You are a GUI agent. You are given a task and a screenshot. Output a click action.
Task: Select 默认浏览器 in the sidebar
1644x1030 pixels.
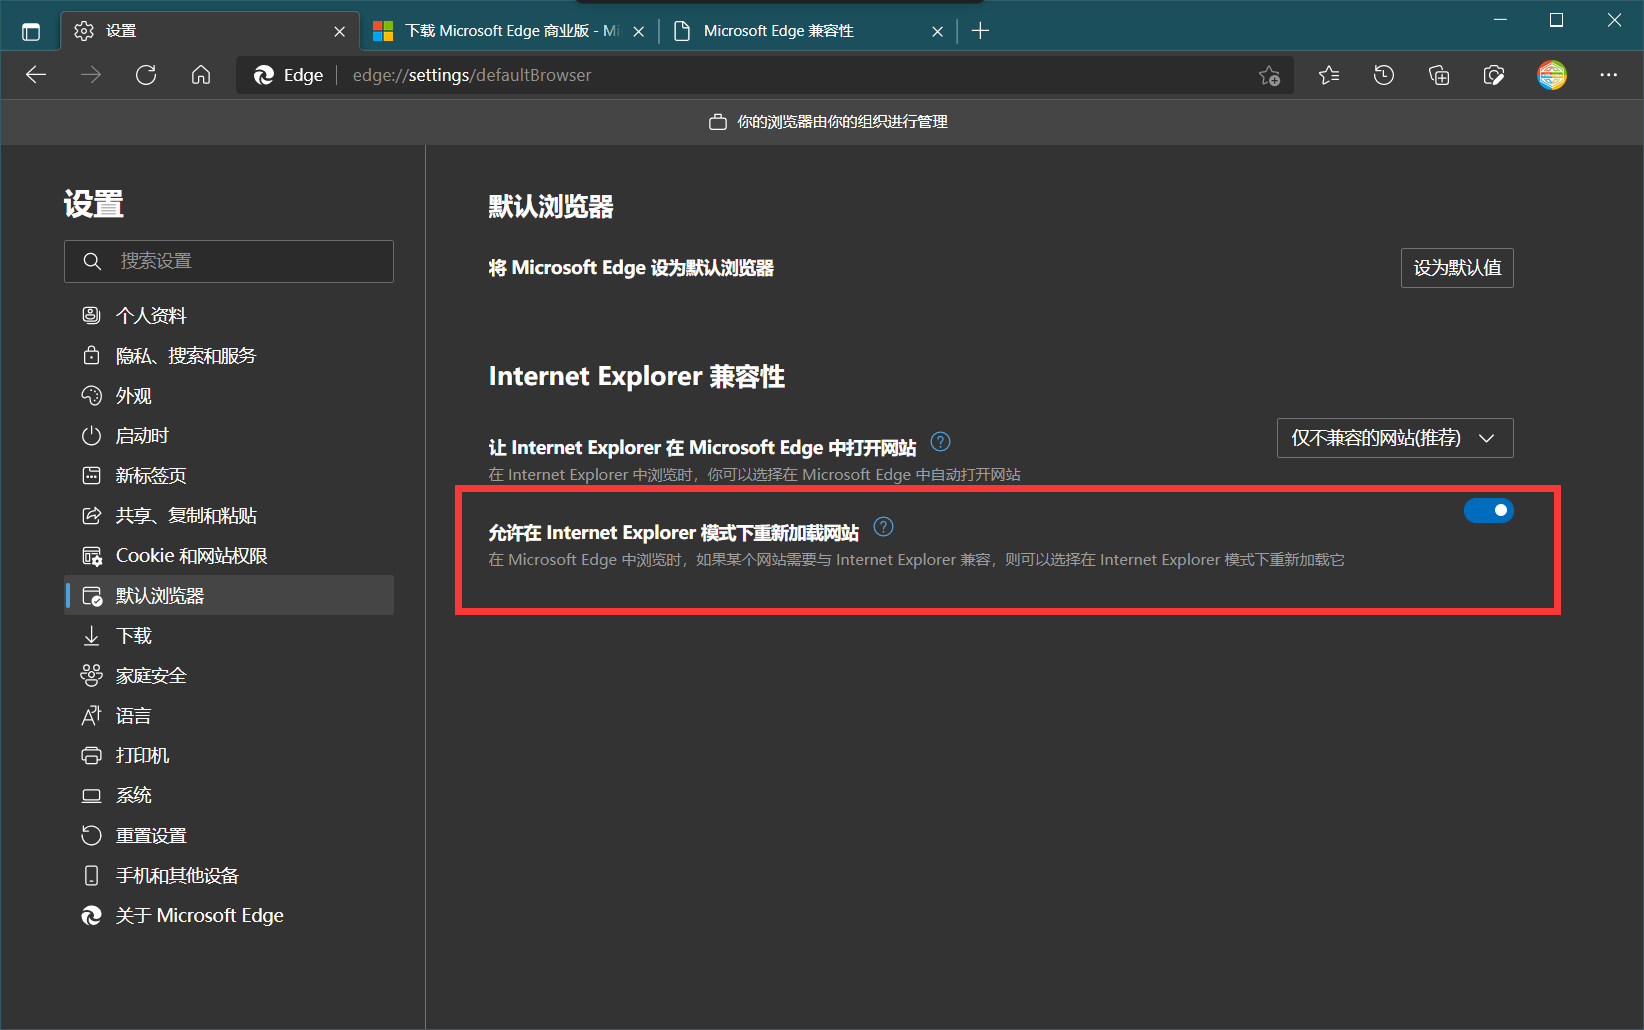pos(229,596)
